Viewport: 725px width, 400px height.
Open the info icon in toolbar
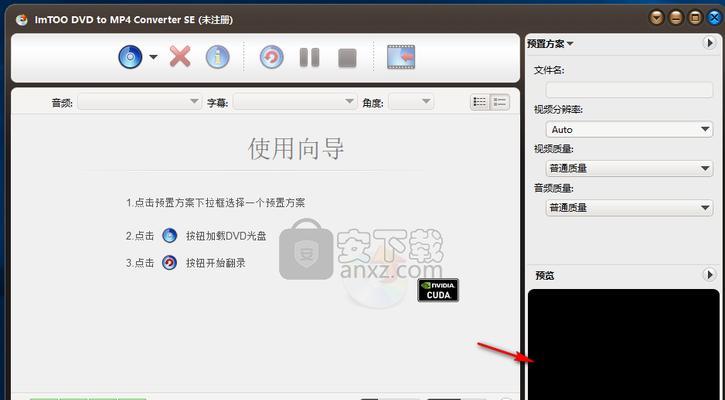217,57
